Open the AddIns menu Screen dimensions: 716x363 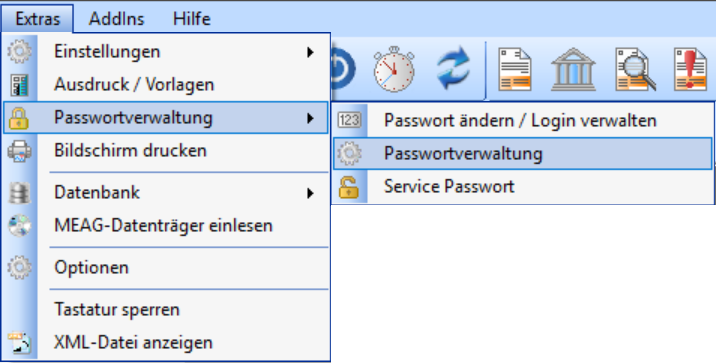point(116,19)
